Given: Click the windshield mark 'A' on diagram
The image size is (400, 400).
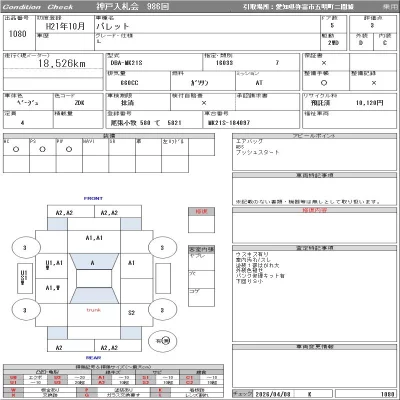Looking at the screenshot, I should 93,263.
